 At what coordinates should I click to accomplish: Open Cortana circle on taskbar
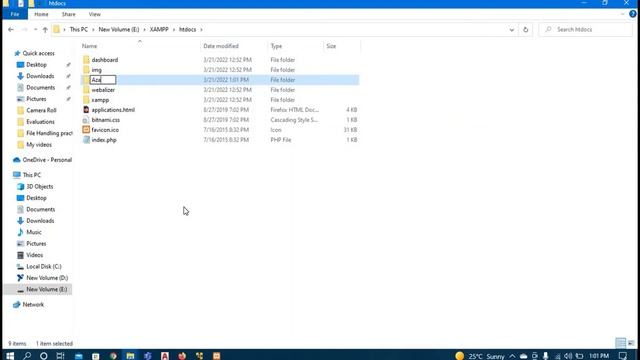(44, 356)
